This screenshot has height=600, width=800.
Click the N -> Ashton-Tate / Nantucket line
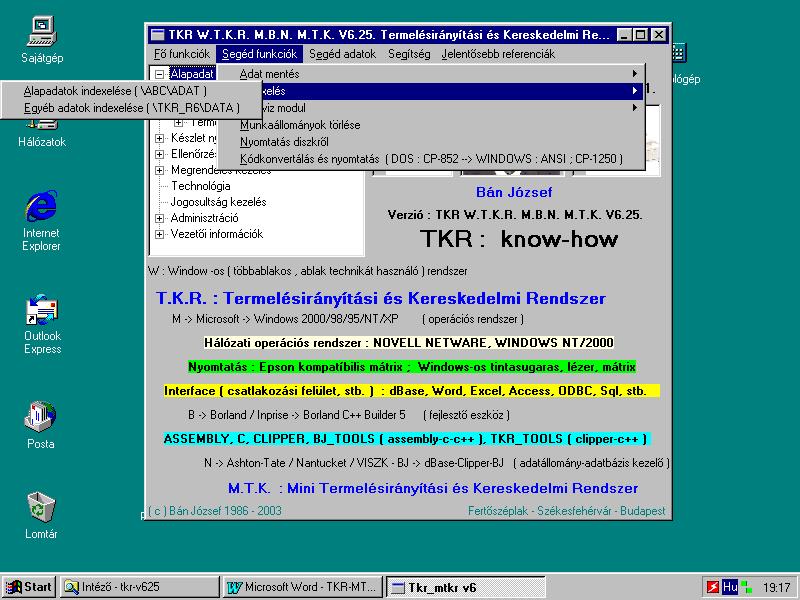[x=437, y=463]
